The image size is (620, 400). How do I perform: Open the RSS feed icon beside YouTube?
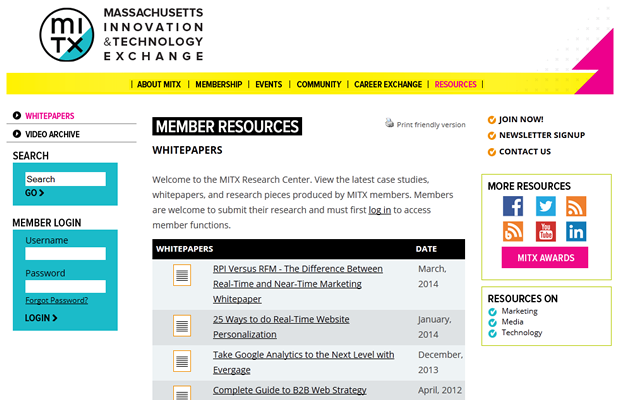[x=513, y=231]
